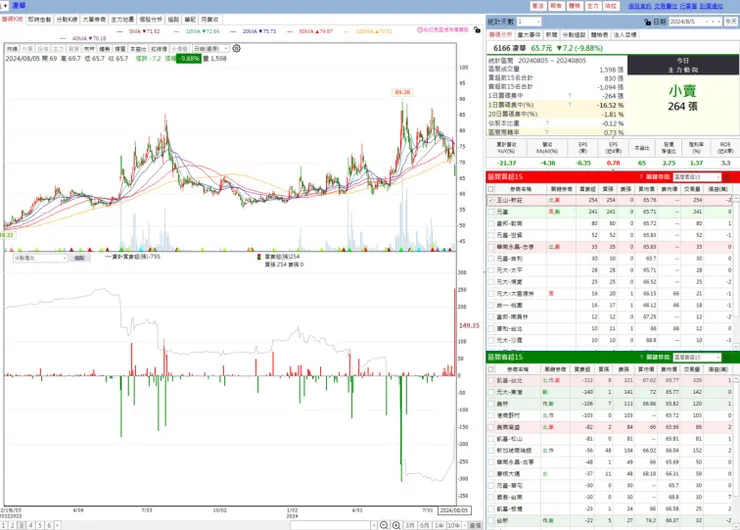The width and height of the screenshot is (740, 530).
Task: Open 籌碼分析 tab in right panel
Action: pyautogui.click(x=501, y=35)
